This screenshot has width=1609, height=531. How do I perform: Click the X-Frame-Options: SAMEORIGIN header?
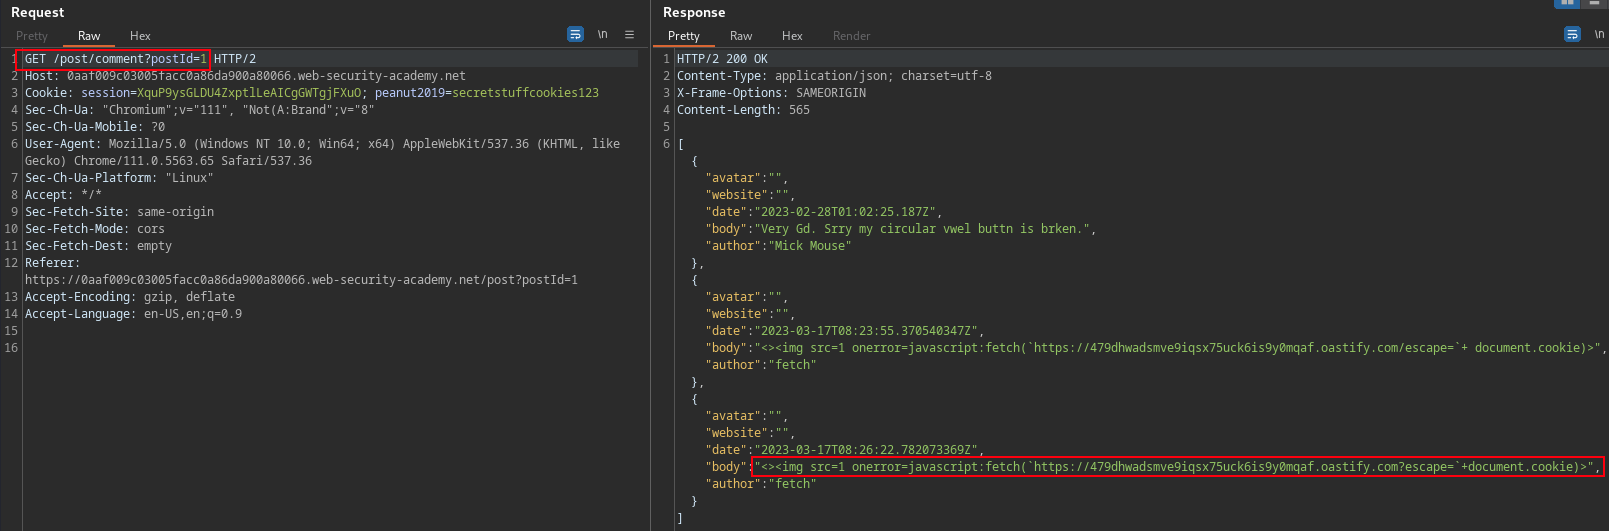tap(771, 93)
